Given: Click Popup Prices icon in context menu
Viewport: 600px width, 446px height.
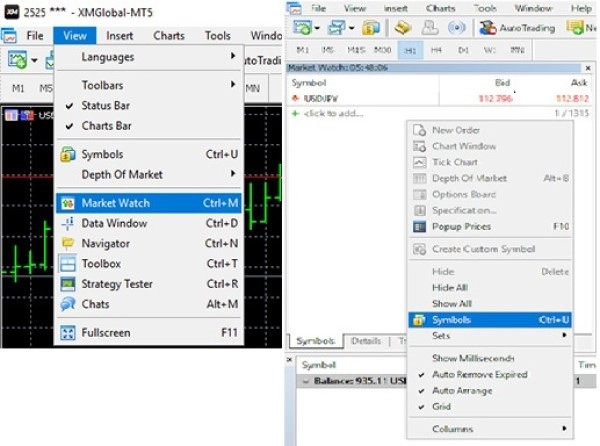Looking at the screenshot, I should pos(419,227).
